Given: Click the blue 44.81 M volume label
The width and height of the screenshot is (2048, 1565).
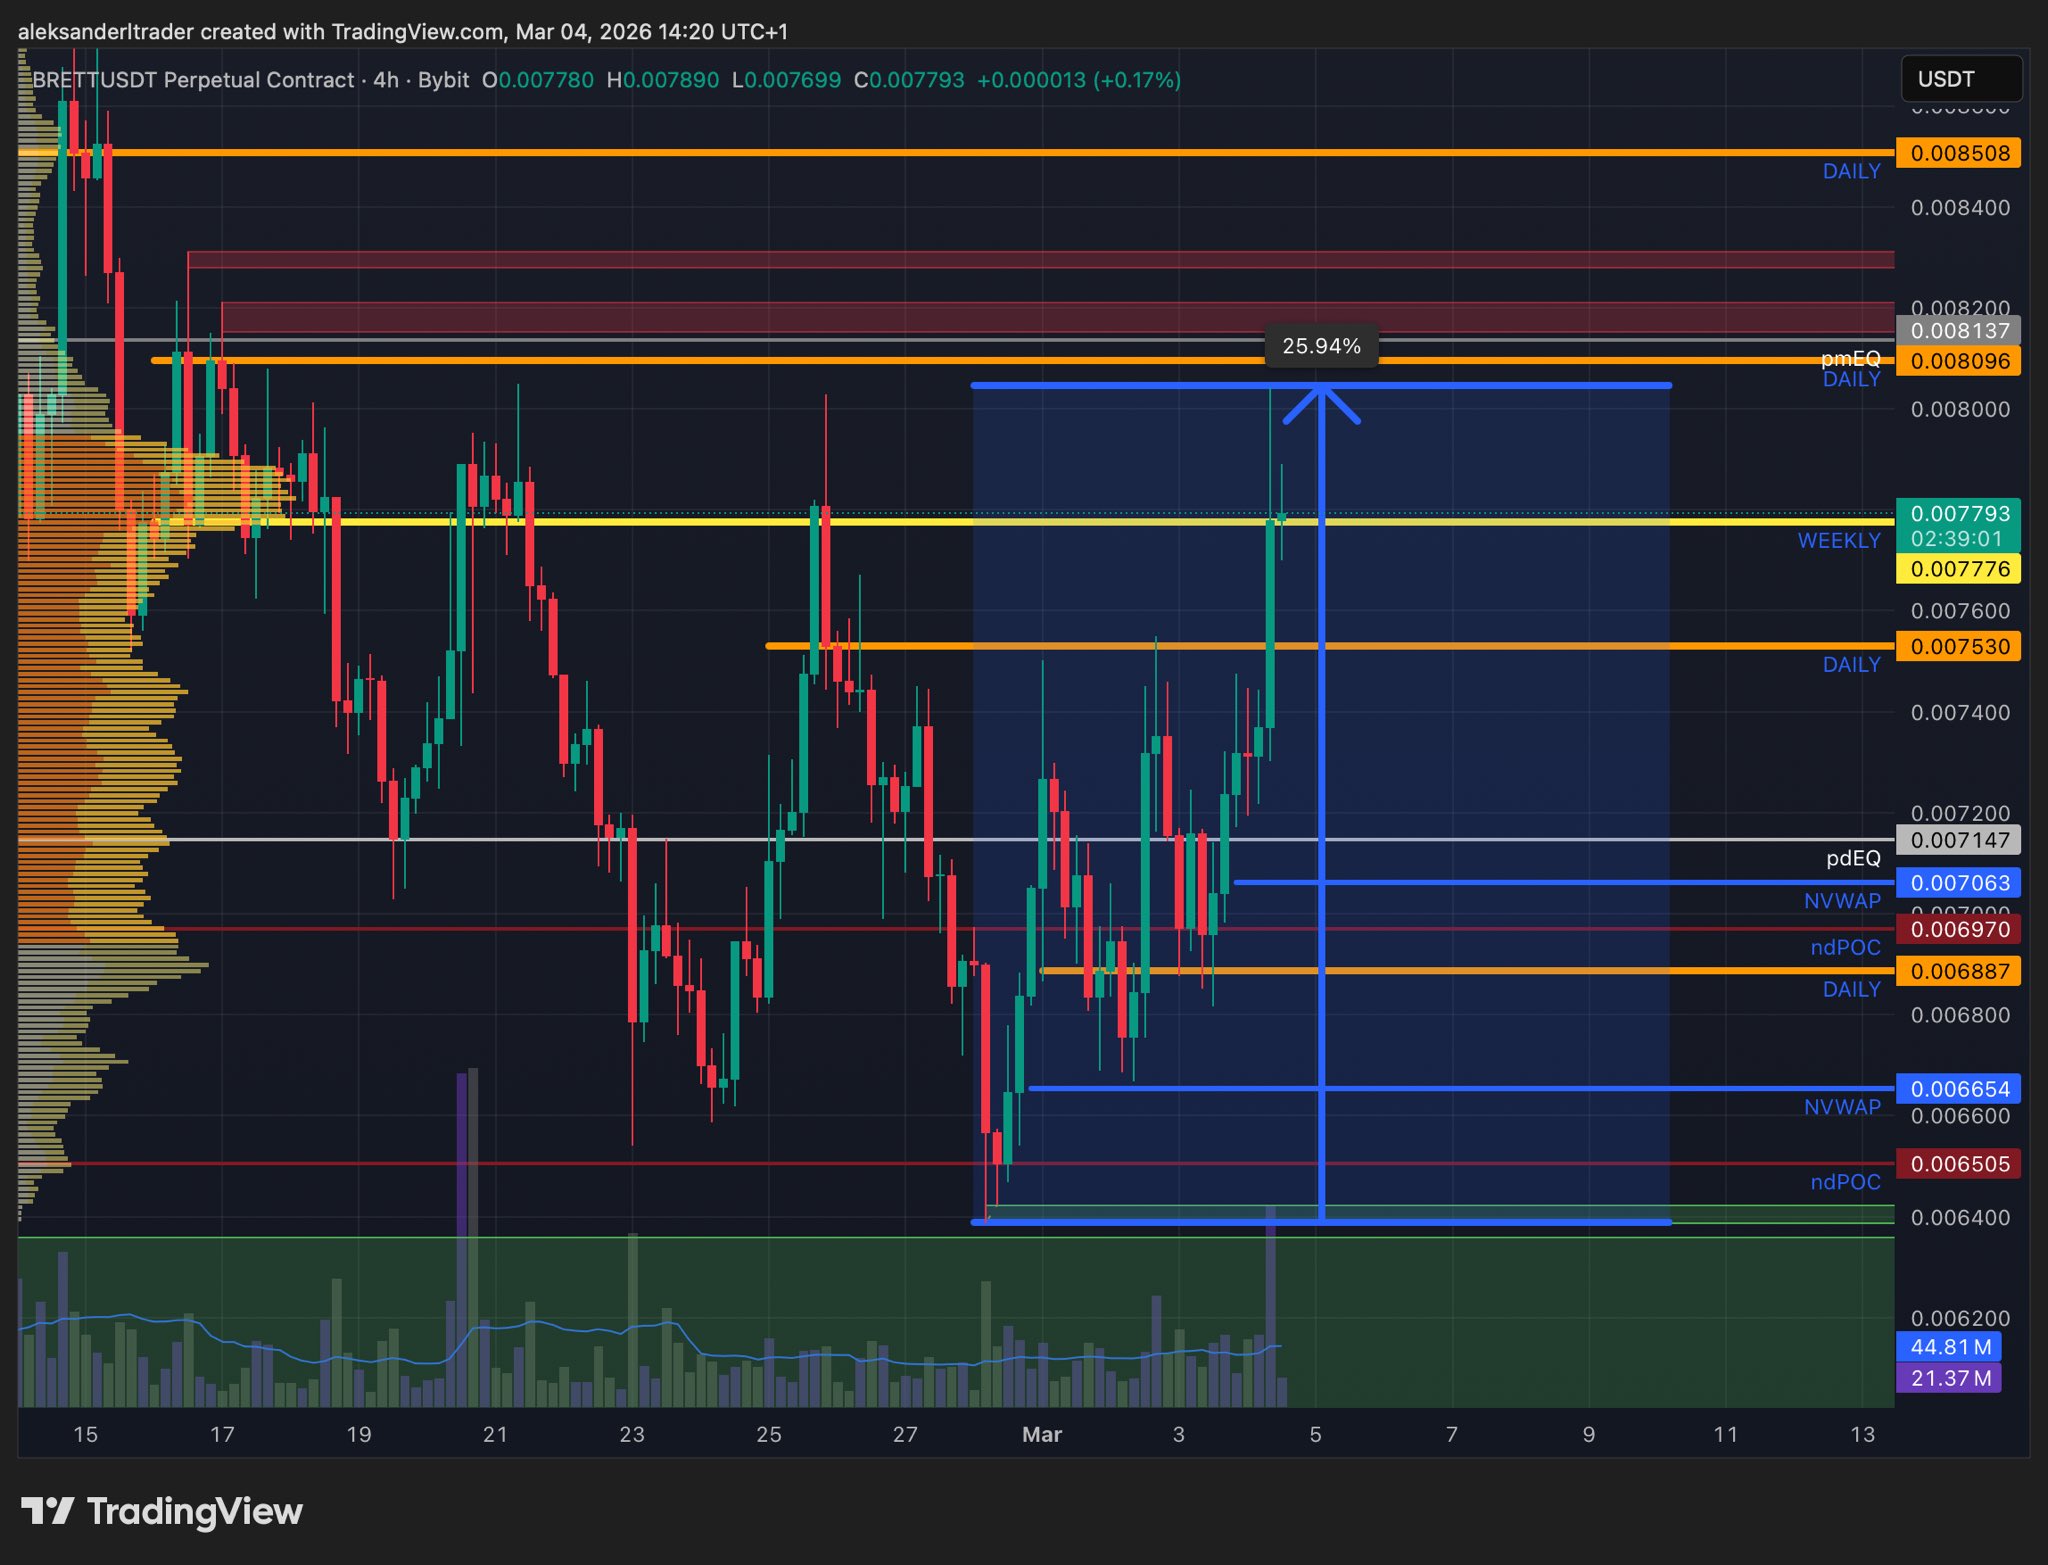Looking at the screenshot, I should pyautogui.click(x=1950, y=1347).
